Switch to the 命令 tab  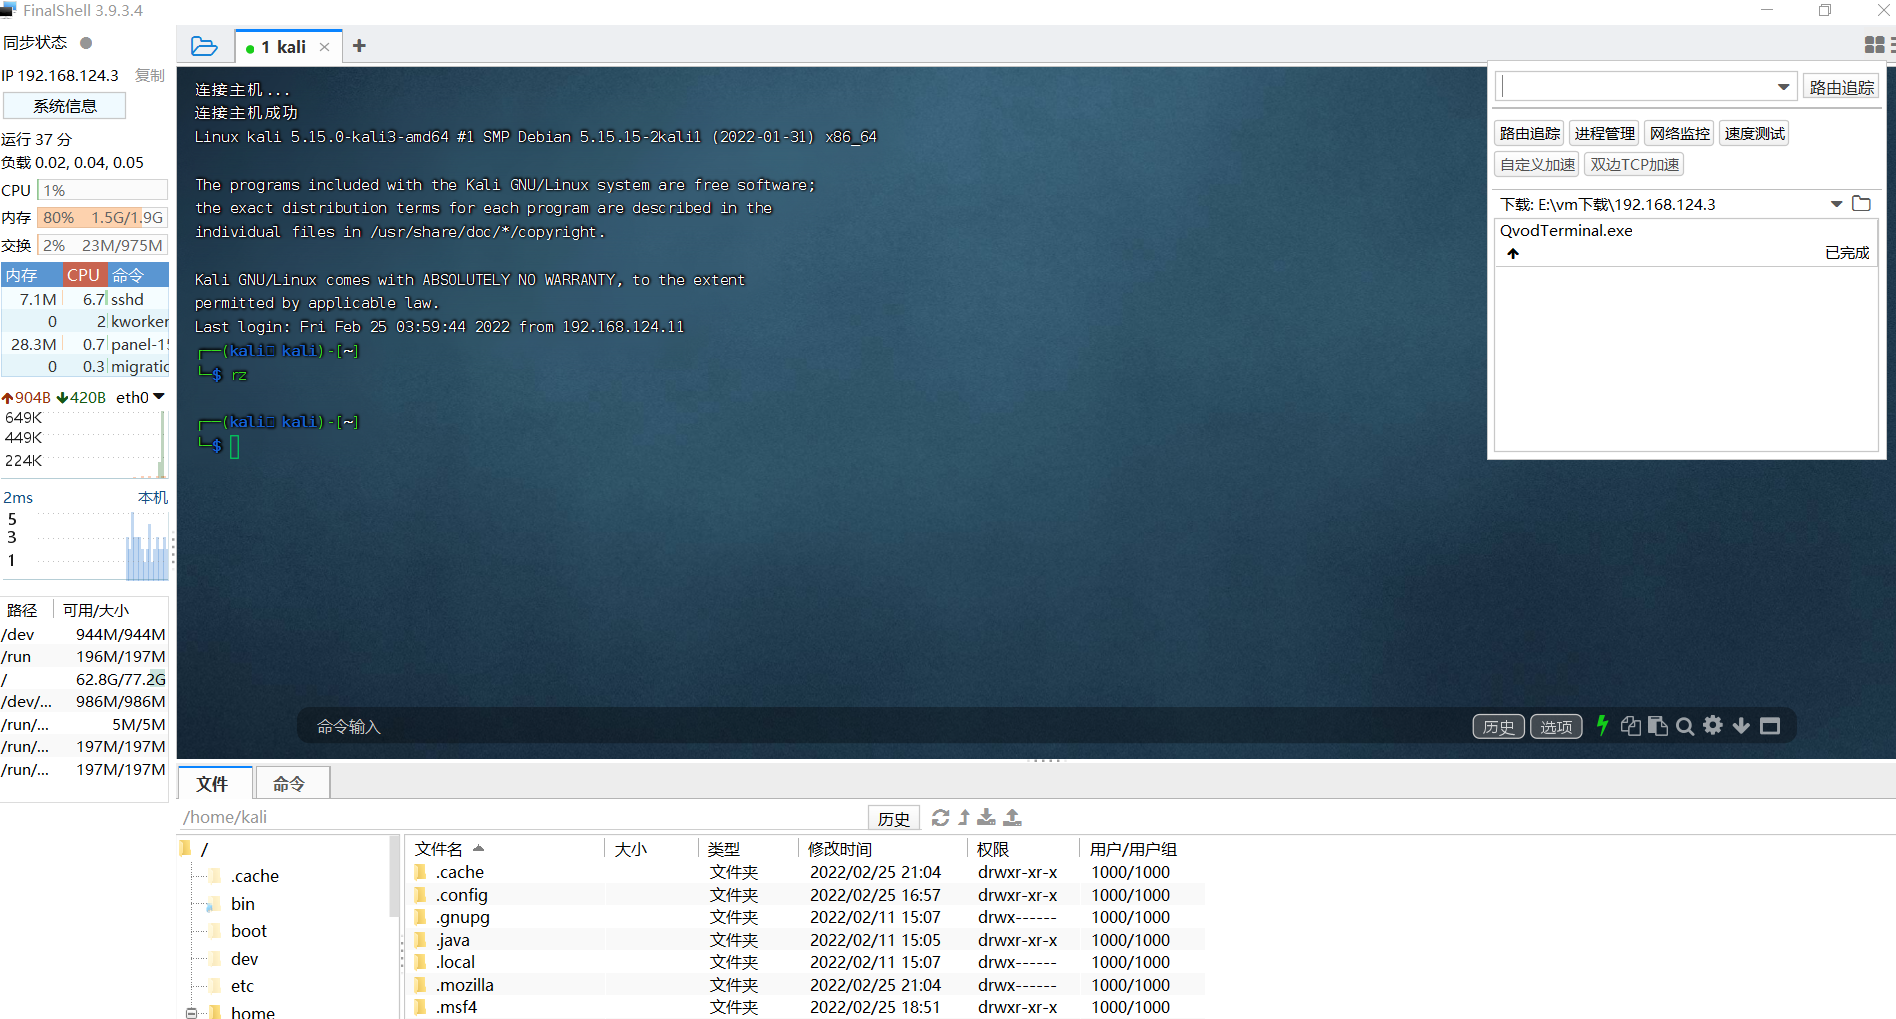(x=292, y=783)
